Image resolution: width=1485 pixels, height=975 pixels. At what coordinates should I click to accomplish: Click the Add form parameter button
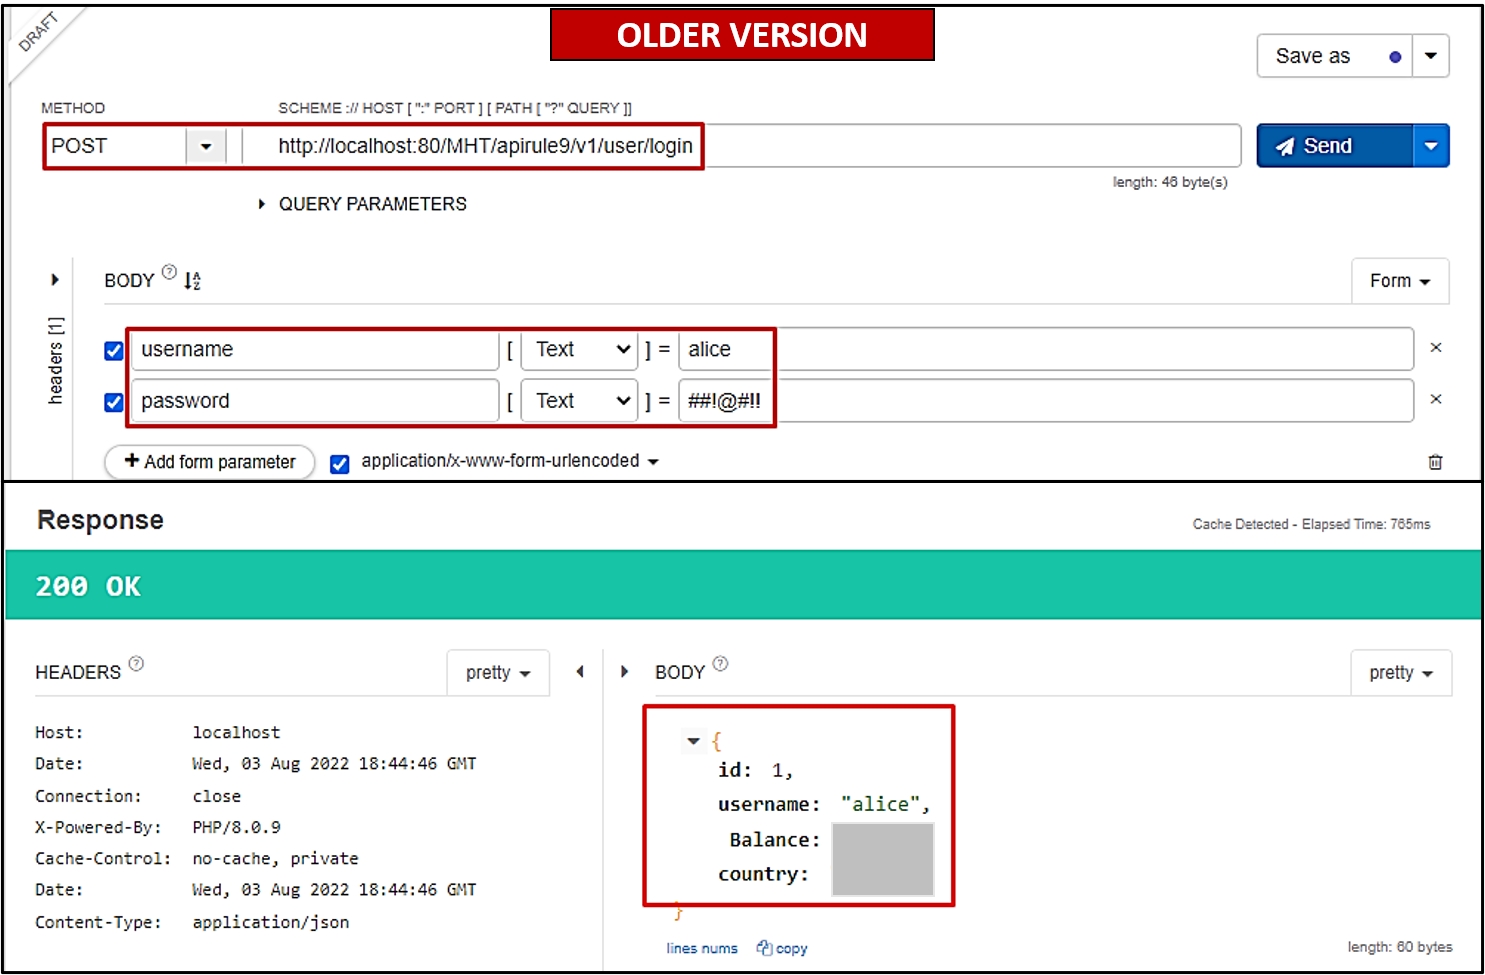[x=210, y=462]
